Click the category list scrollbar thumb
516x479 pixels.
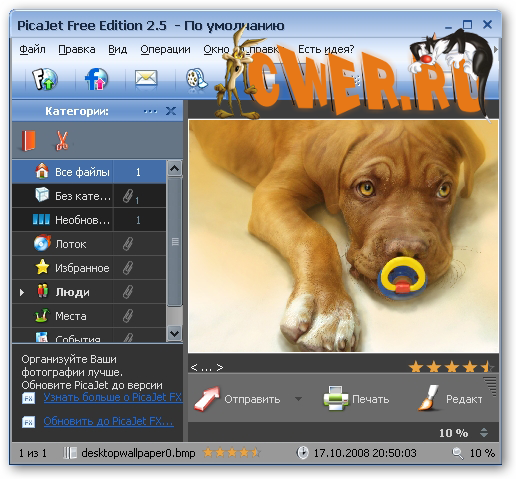[175, 242]
